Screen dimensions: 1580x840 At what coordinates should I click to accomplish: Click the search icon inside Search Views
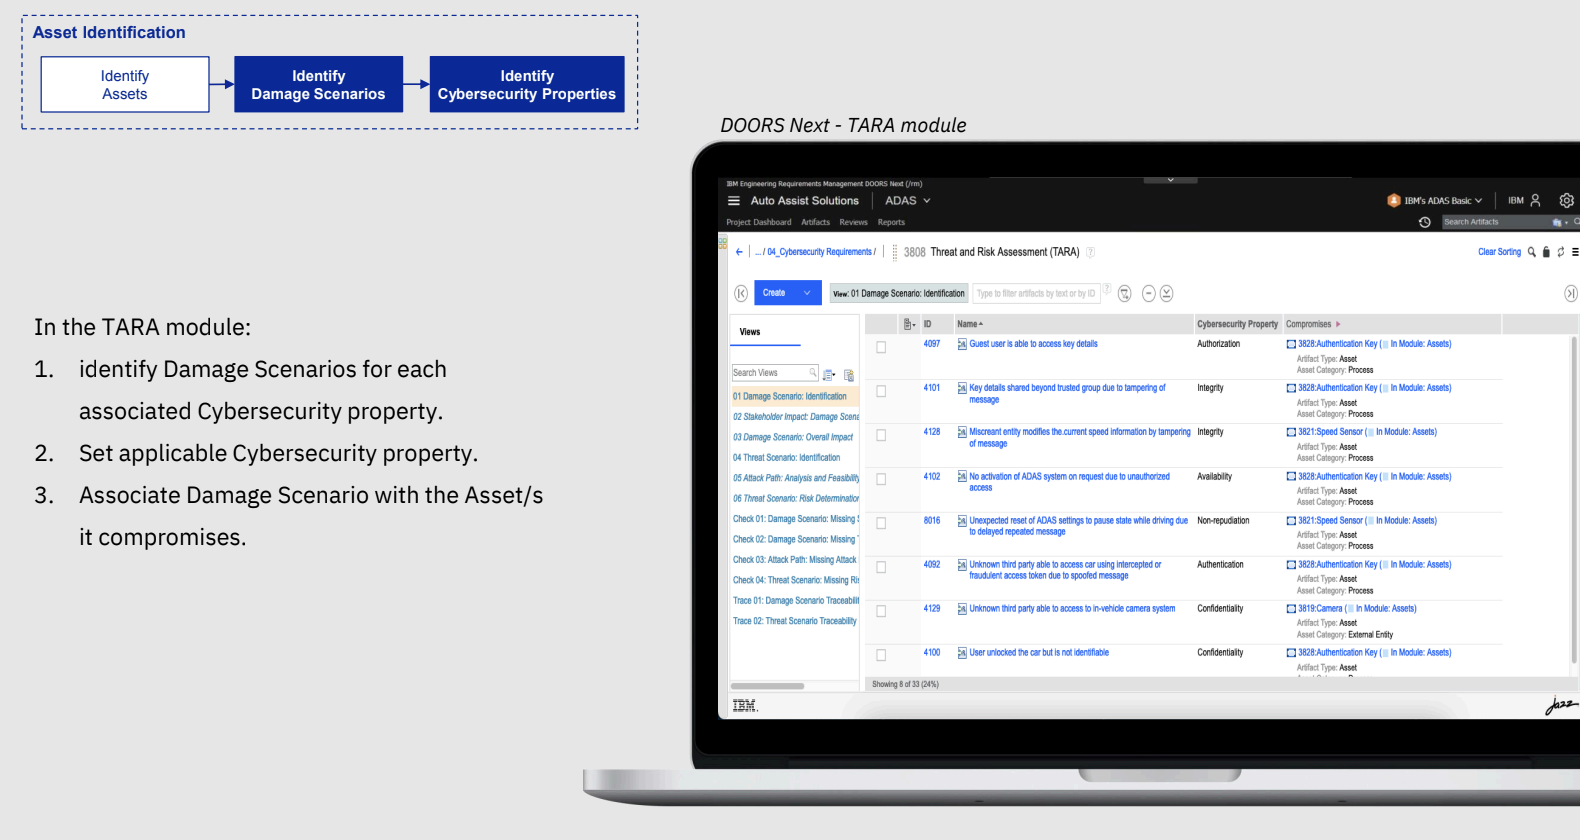[813, 372]
